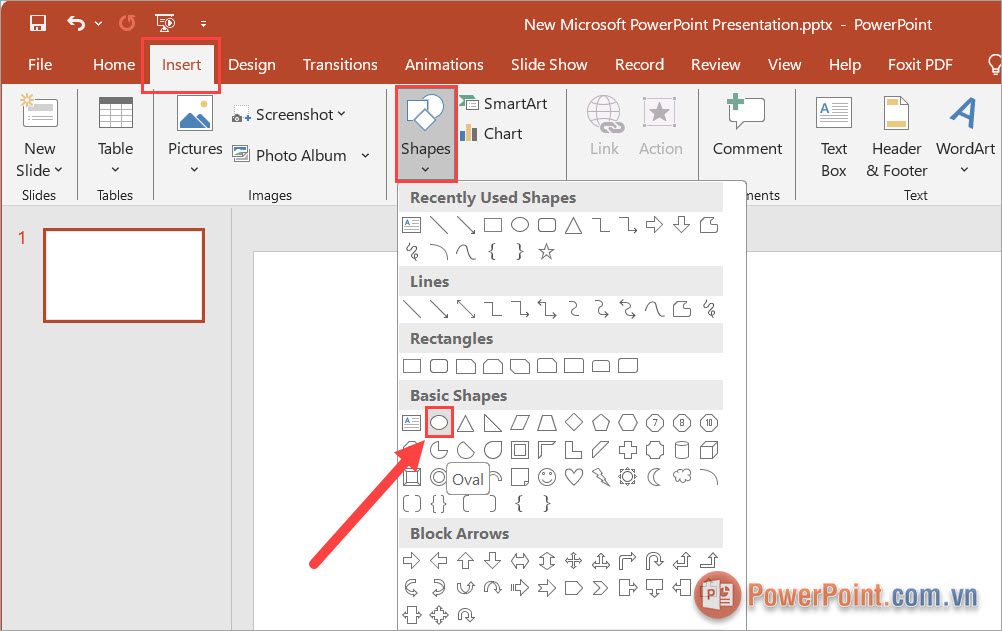Click the Redo button in Quick Access Toolbar
This screenshot has height=631, width=1002.
[x=127, y=23]
